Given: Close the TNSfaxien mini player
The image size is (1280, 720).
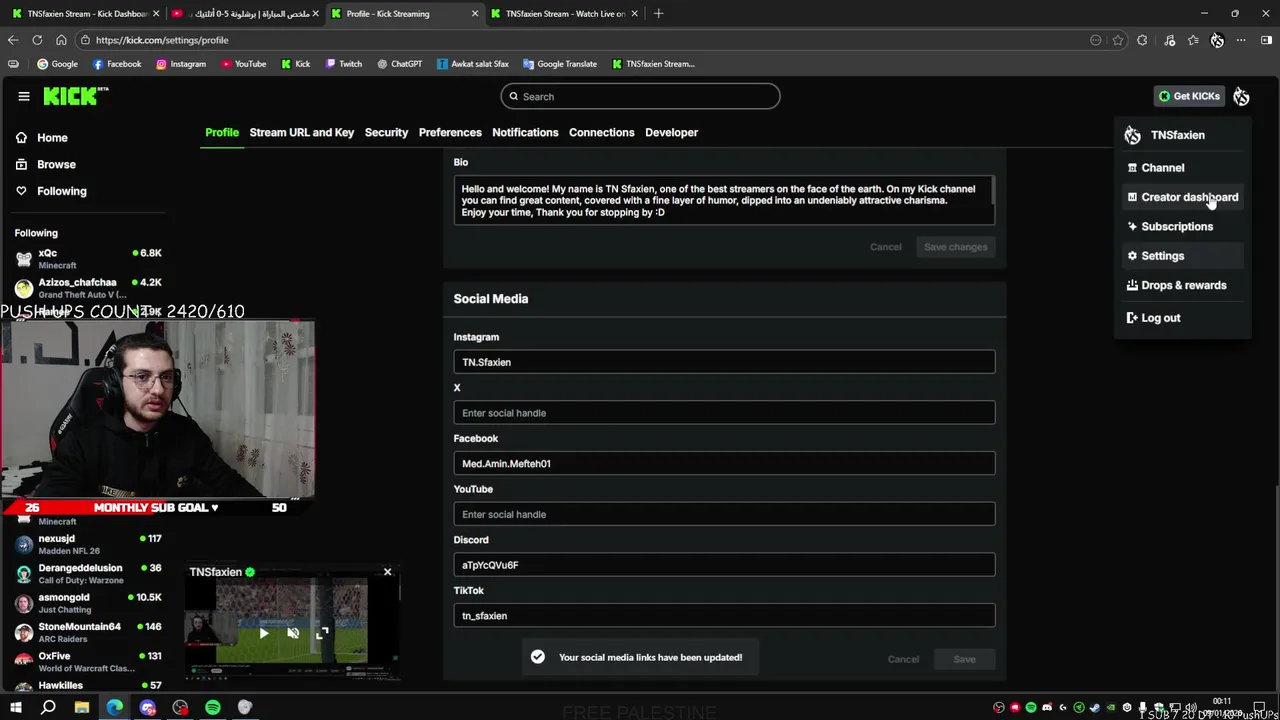Looking at the screenshot, I should pyautogui.click(x=387, y=572).
